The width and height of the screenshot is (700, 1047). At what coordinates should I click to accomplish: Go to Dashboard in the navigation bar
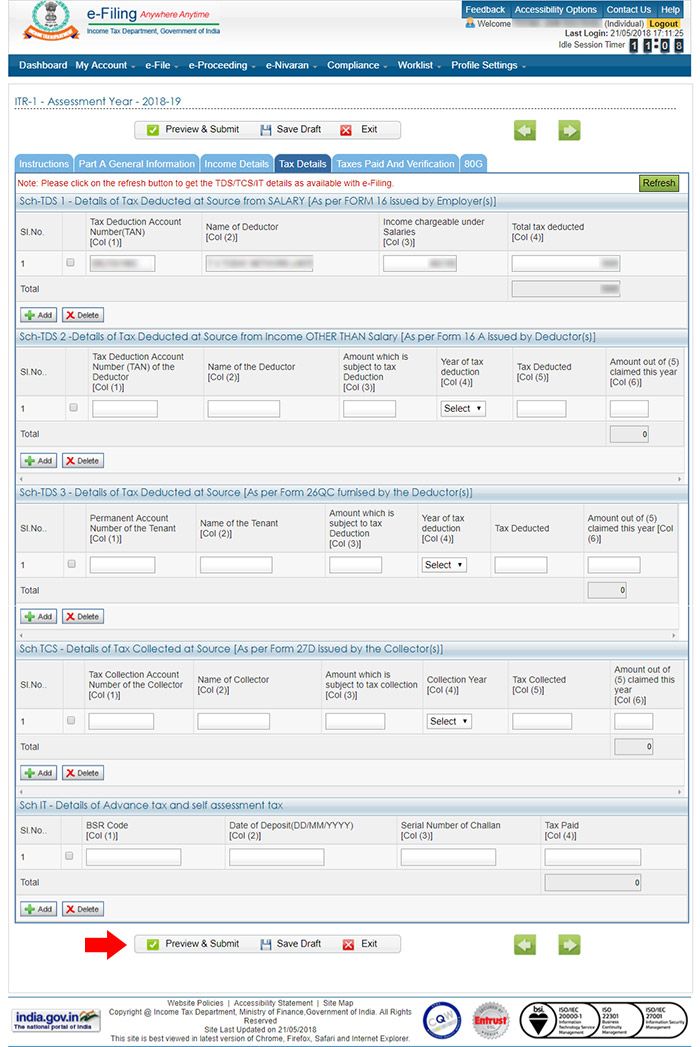pos(43,65)
